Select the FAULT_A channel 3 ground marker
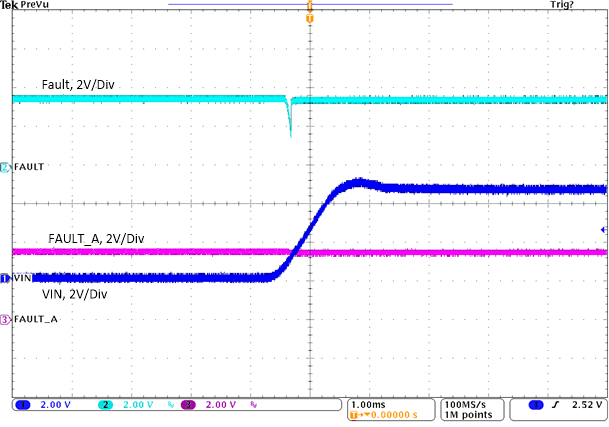The width and height of the screenshot is (609, 427). pos(5,319)
